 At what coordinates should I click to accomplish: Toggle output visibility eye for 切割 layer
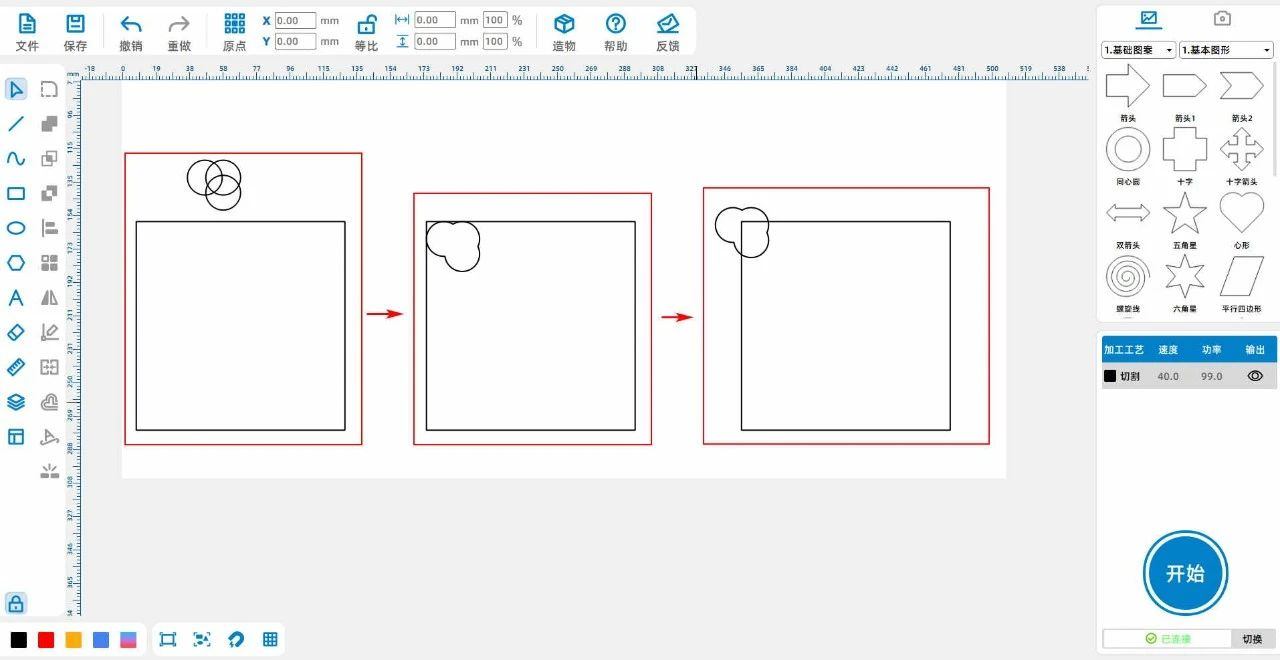pos(1255,376)
